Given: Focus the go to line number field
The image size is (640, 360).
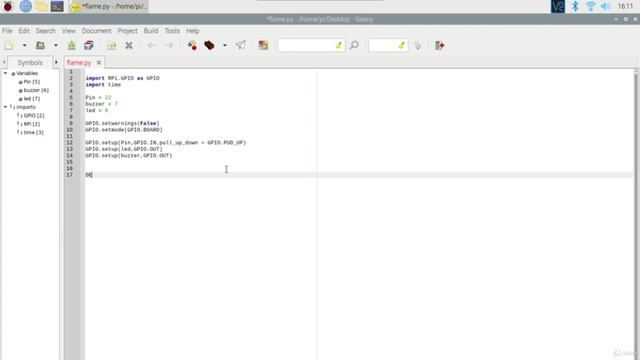Looking at the screenshot, I should point(383,45).
